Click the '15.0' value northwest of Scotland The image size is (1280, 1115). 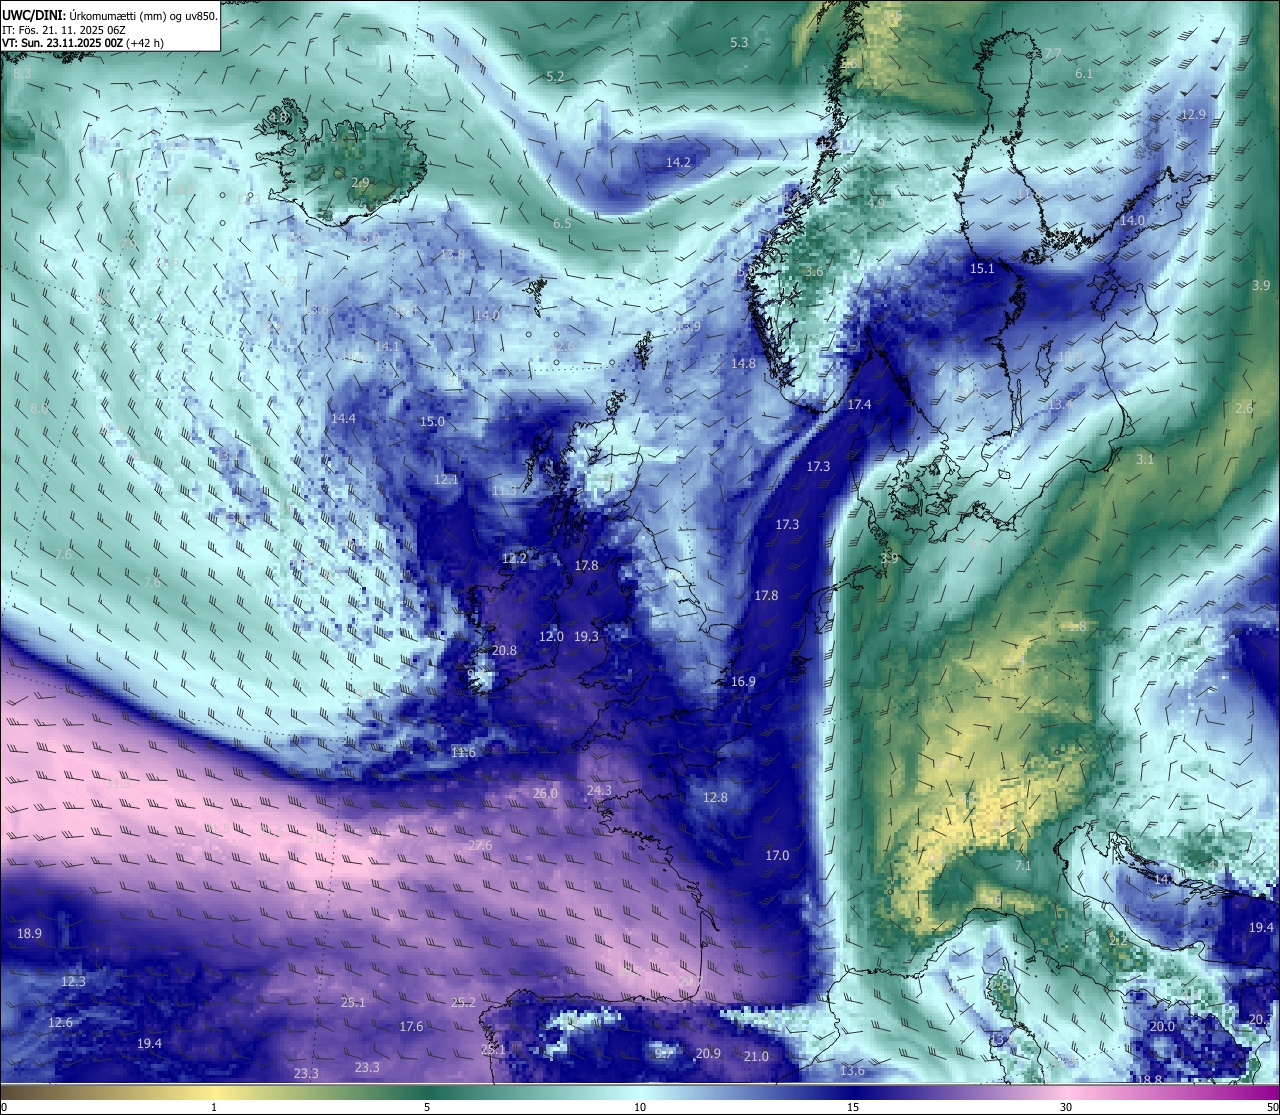432,422
